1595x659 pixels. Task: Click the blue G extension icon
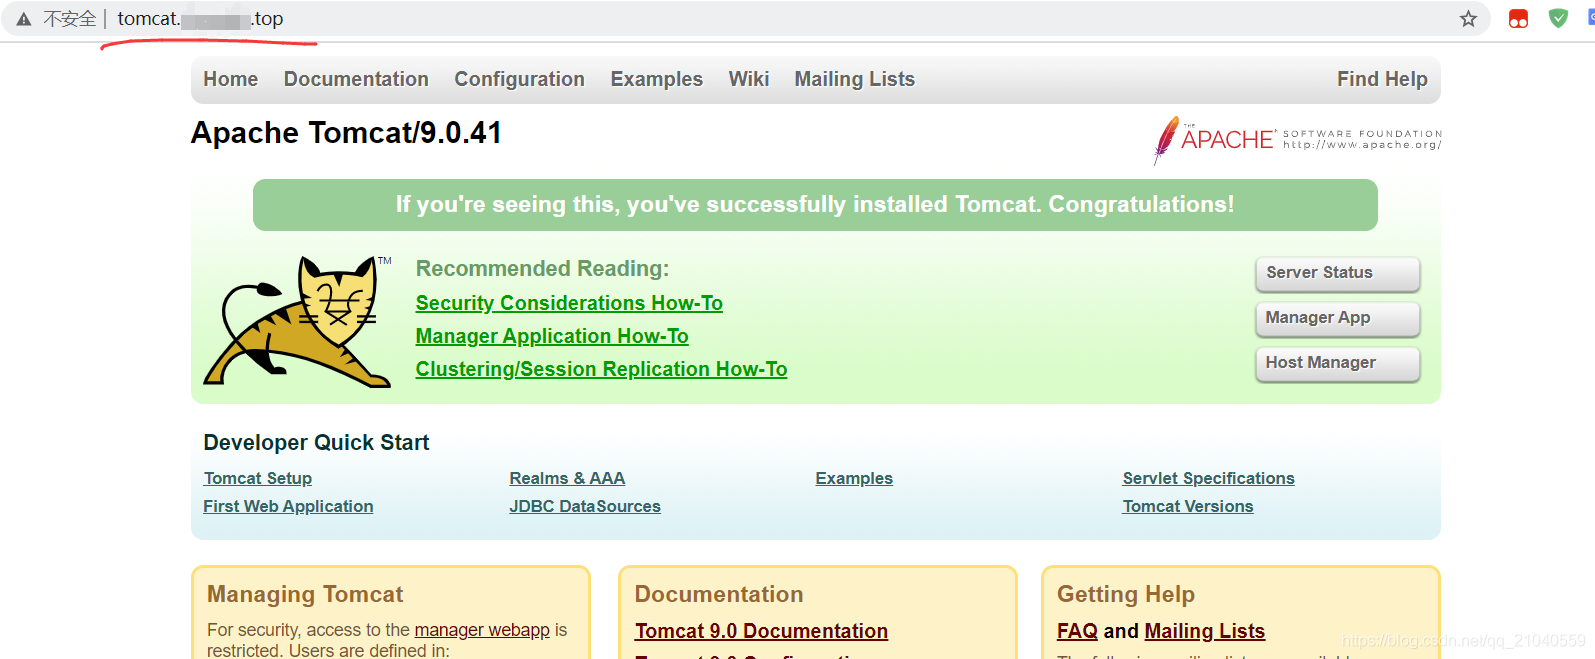point(1588,18)
